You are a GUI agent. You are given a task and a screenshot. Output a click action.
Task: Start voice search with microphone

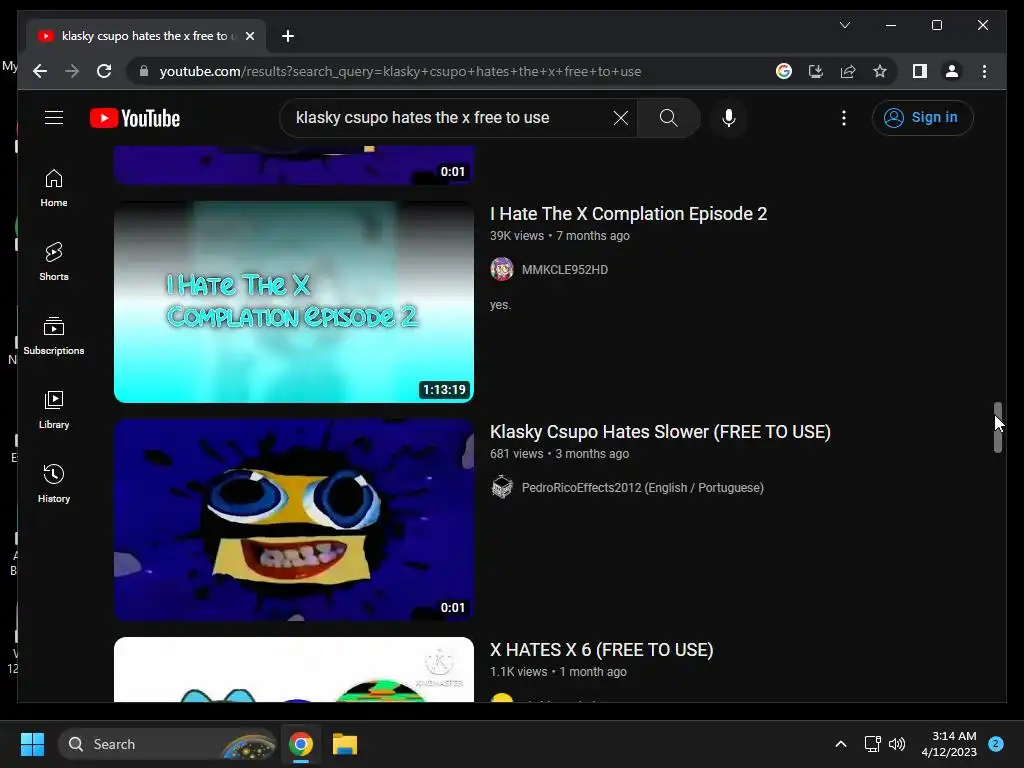tap(729, 118)
